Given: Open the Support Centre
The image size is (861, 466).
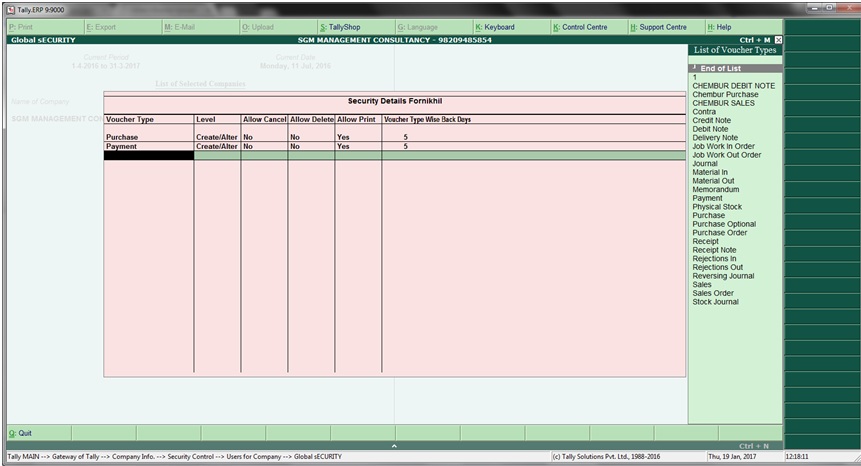Looking at the screenshot, I should click(x=662, y=27).
